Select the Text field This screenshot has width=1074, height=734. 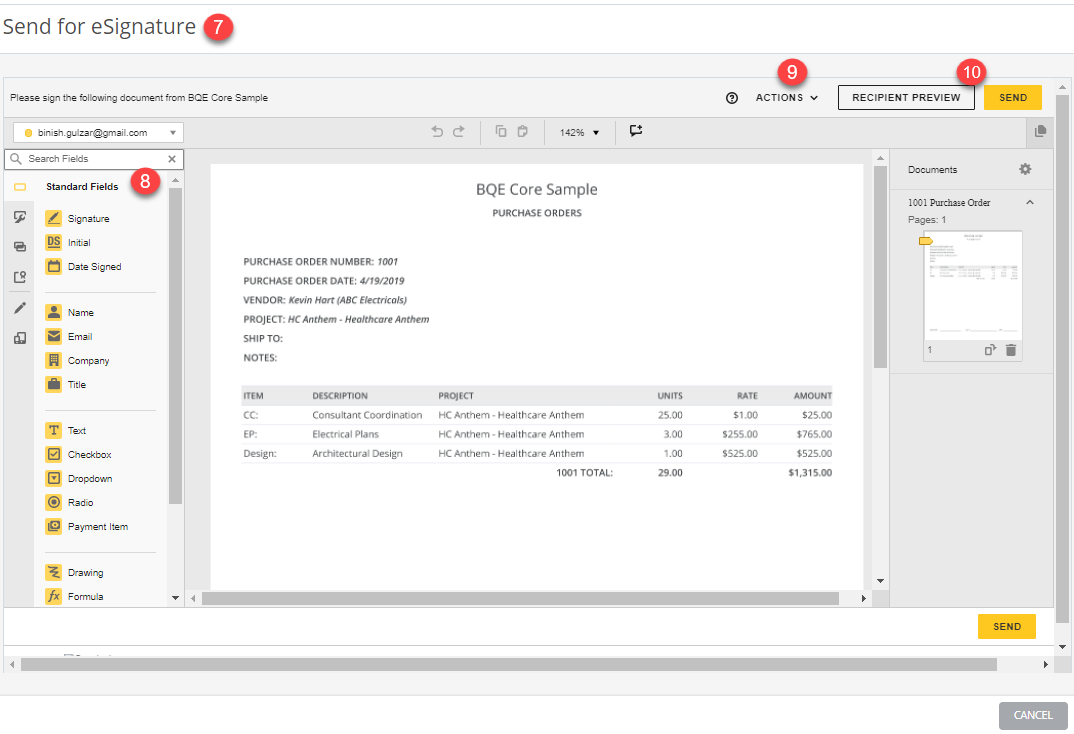pos(66,430)
